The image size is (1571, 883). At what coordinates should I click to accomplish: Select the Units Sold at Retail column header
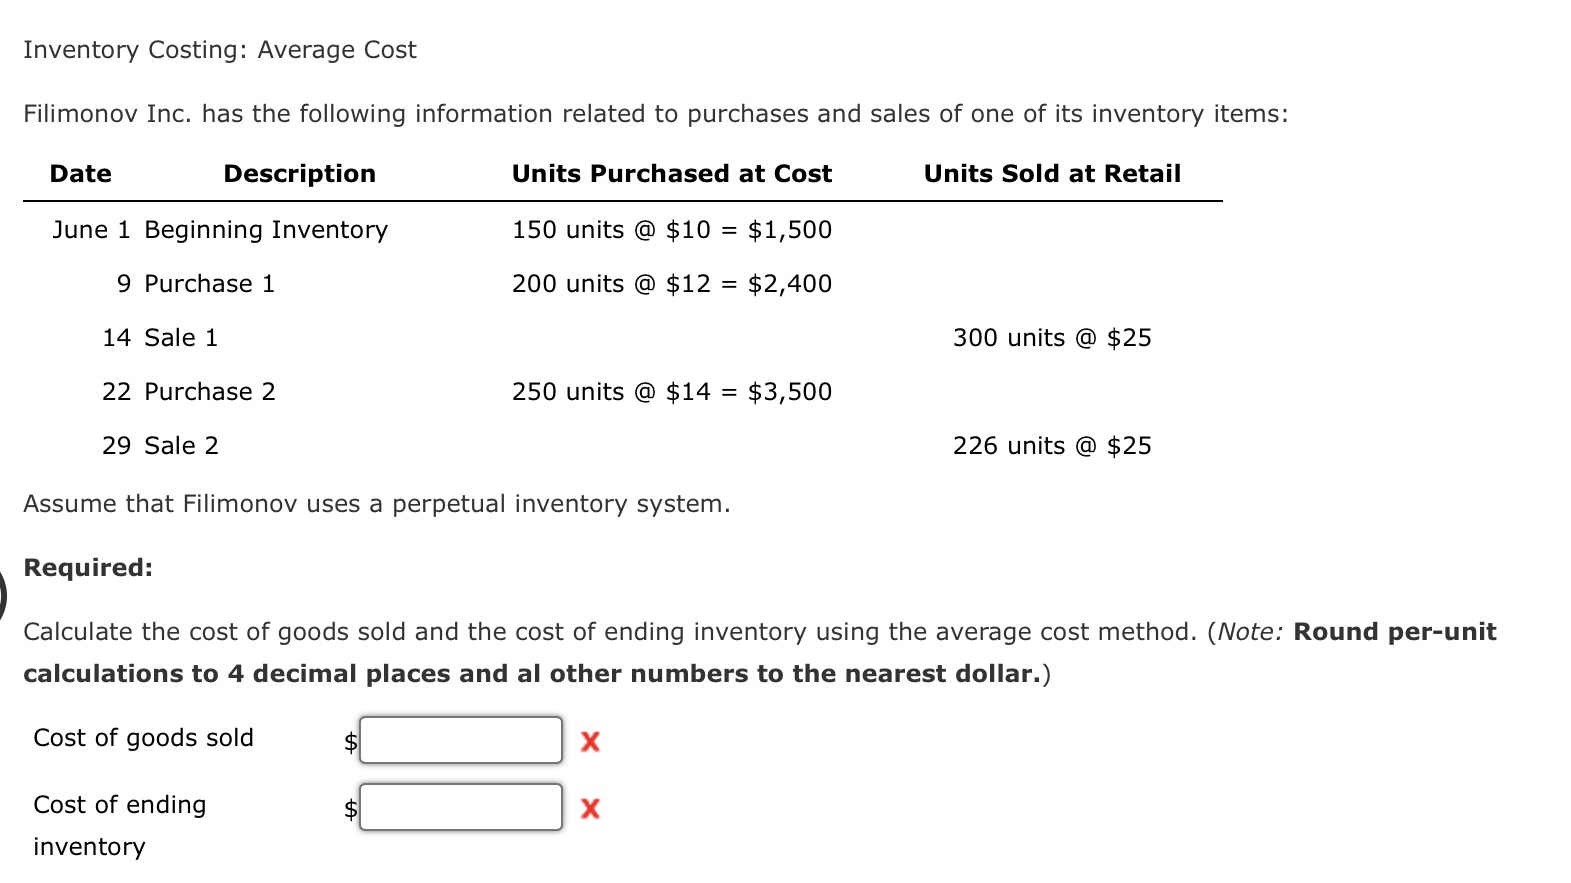pyautogui.click(x=1051, y=173)
